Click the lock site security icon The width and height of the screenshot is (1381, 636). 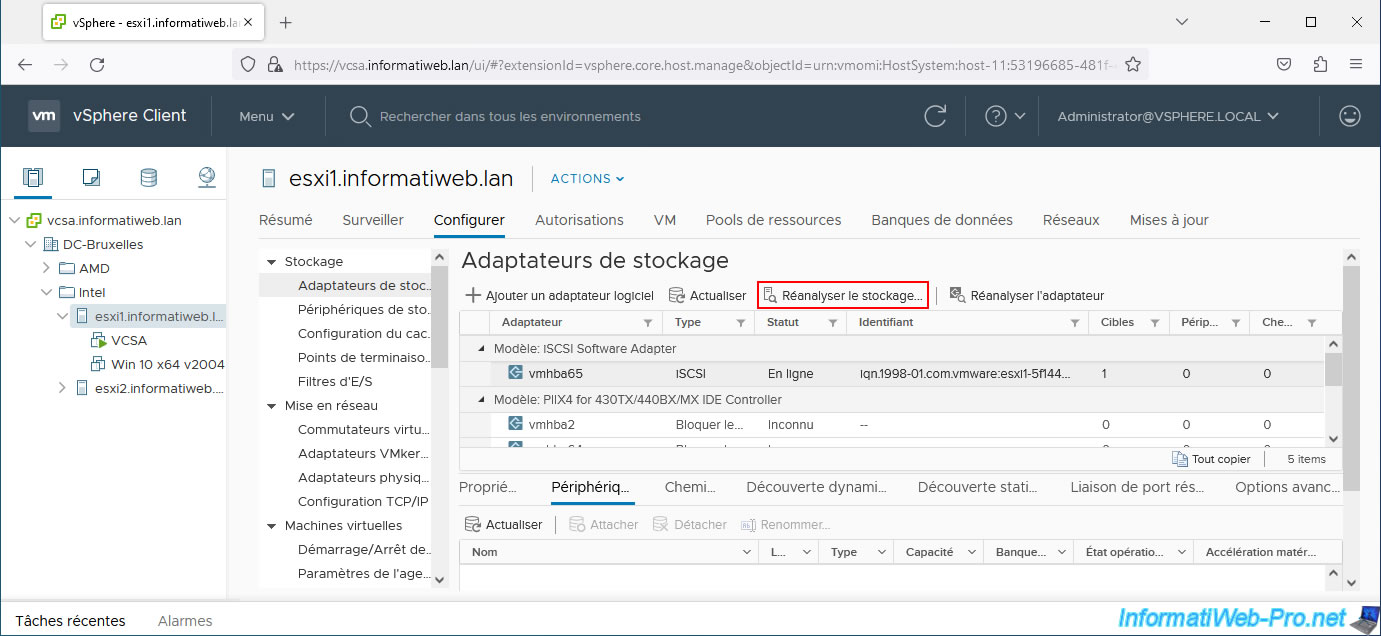click(275, 64)
